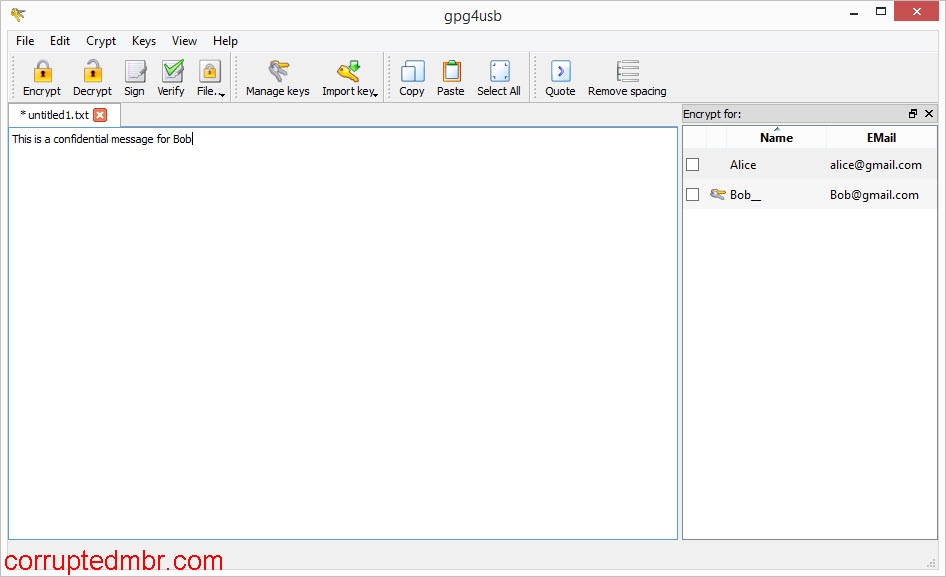The width and height of the screenshot is (946, 577).
Task: Open Manage keys from the toolbar
Action: (x=276, y=70)
